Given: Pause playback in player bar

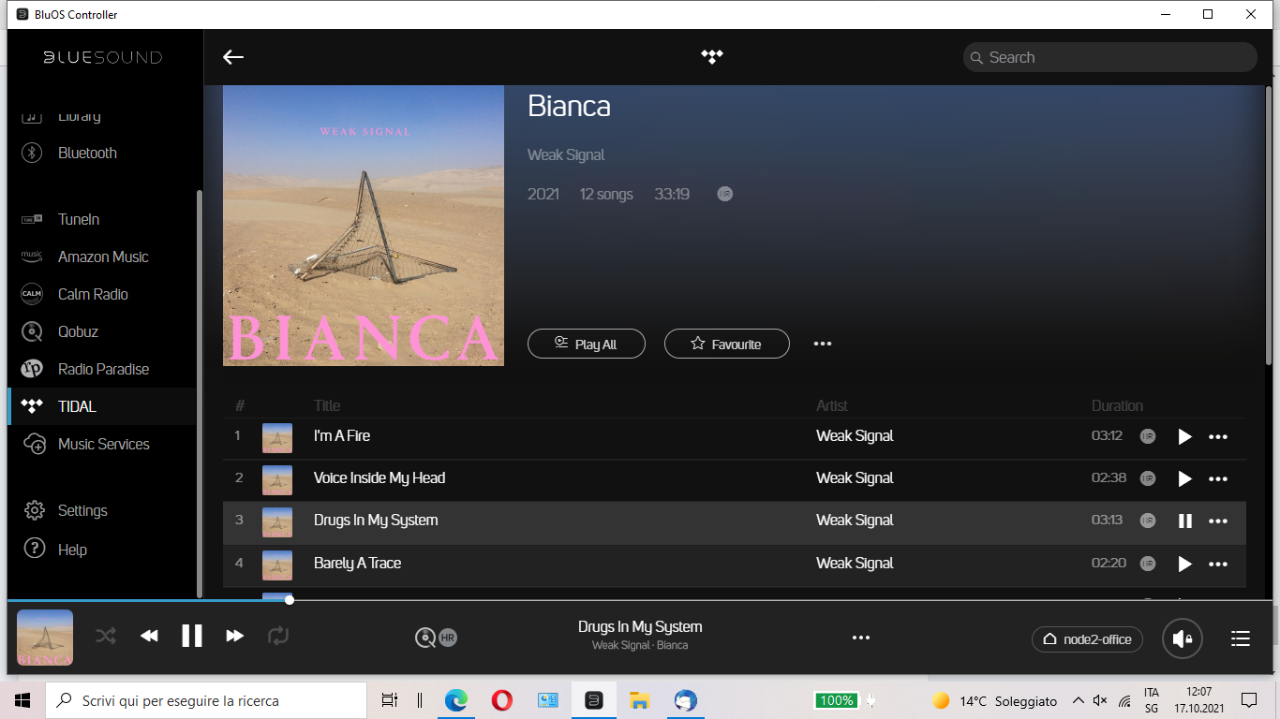Looking at the screenshot, I should [192, 635].
